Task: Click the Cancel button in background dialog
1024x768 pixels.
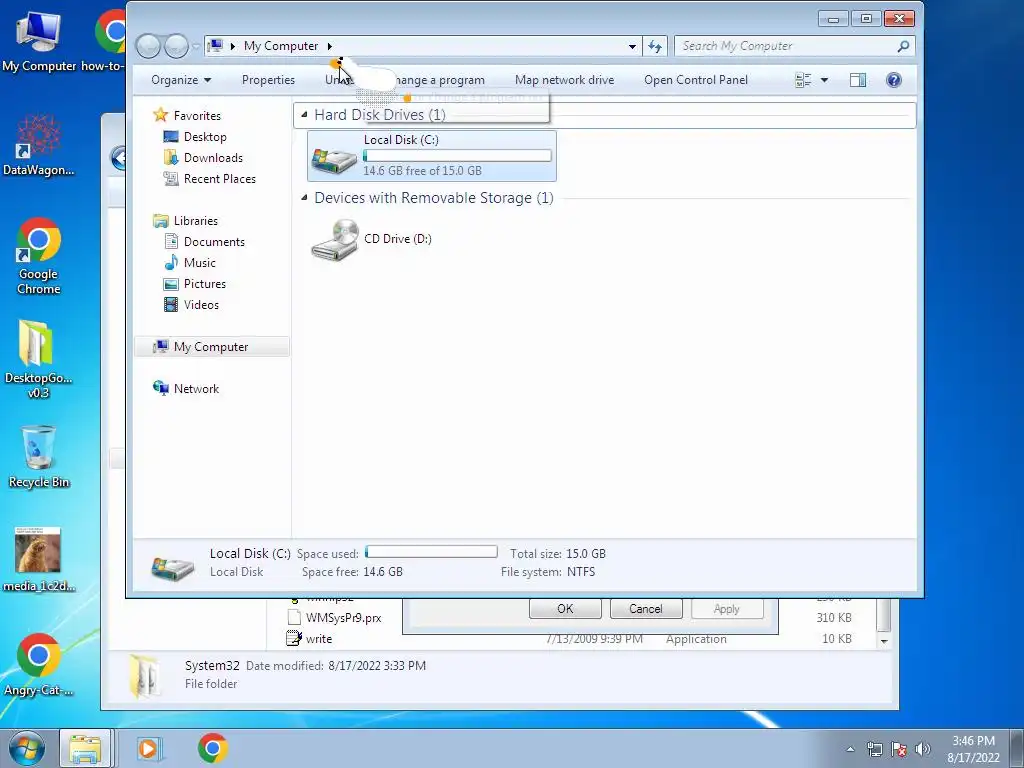Action: click(x=645, y=609)
